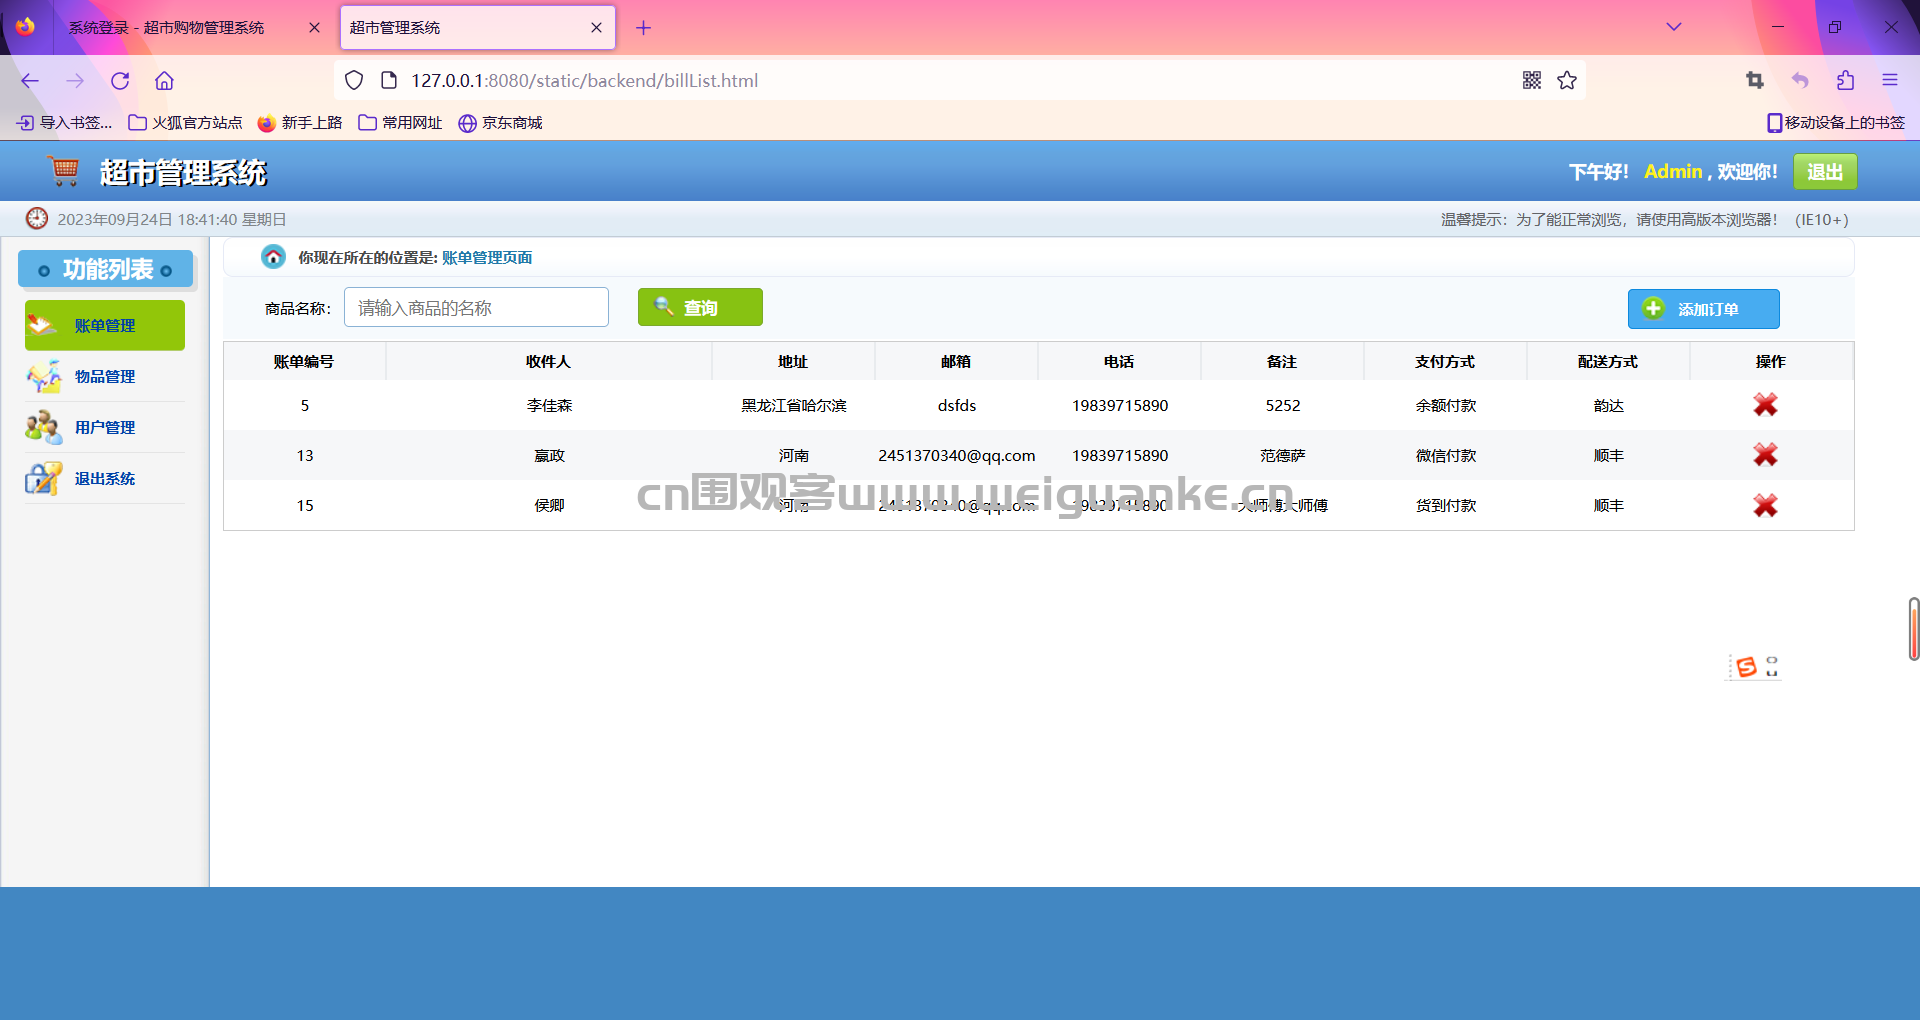
Task: Bookmark this page with the star icon
Action: pyautogui.click(x=1567, y=80)
